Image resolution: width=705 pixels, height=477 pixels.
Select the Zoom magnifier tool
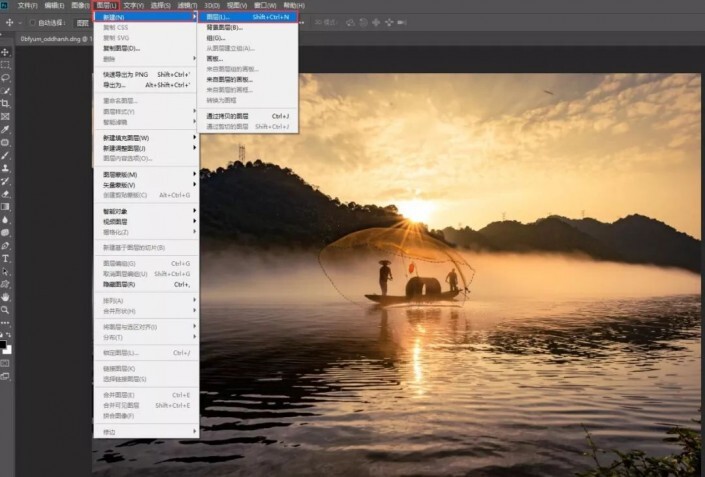tap(6, 310)
